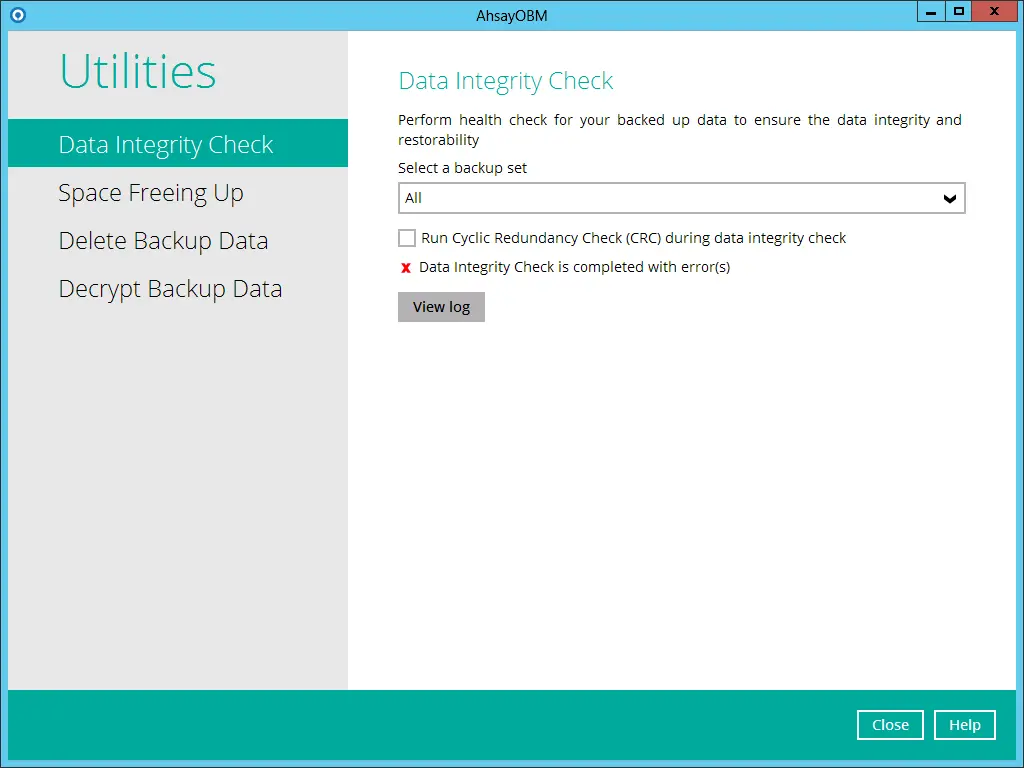Switch to Space Freeing Up
The height and width of the screenshot is (768, 1024).
(x=151, y=193)
